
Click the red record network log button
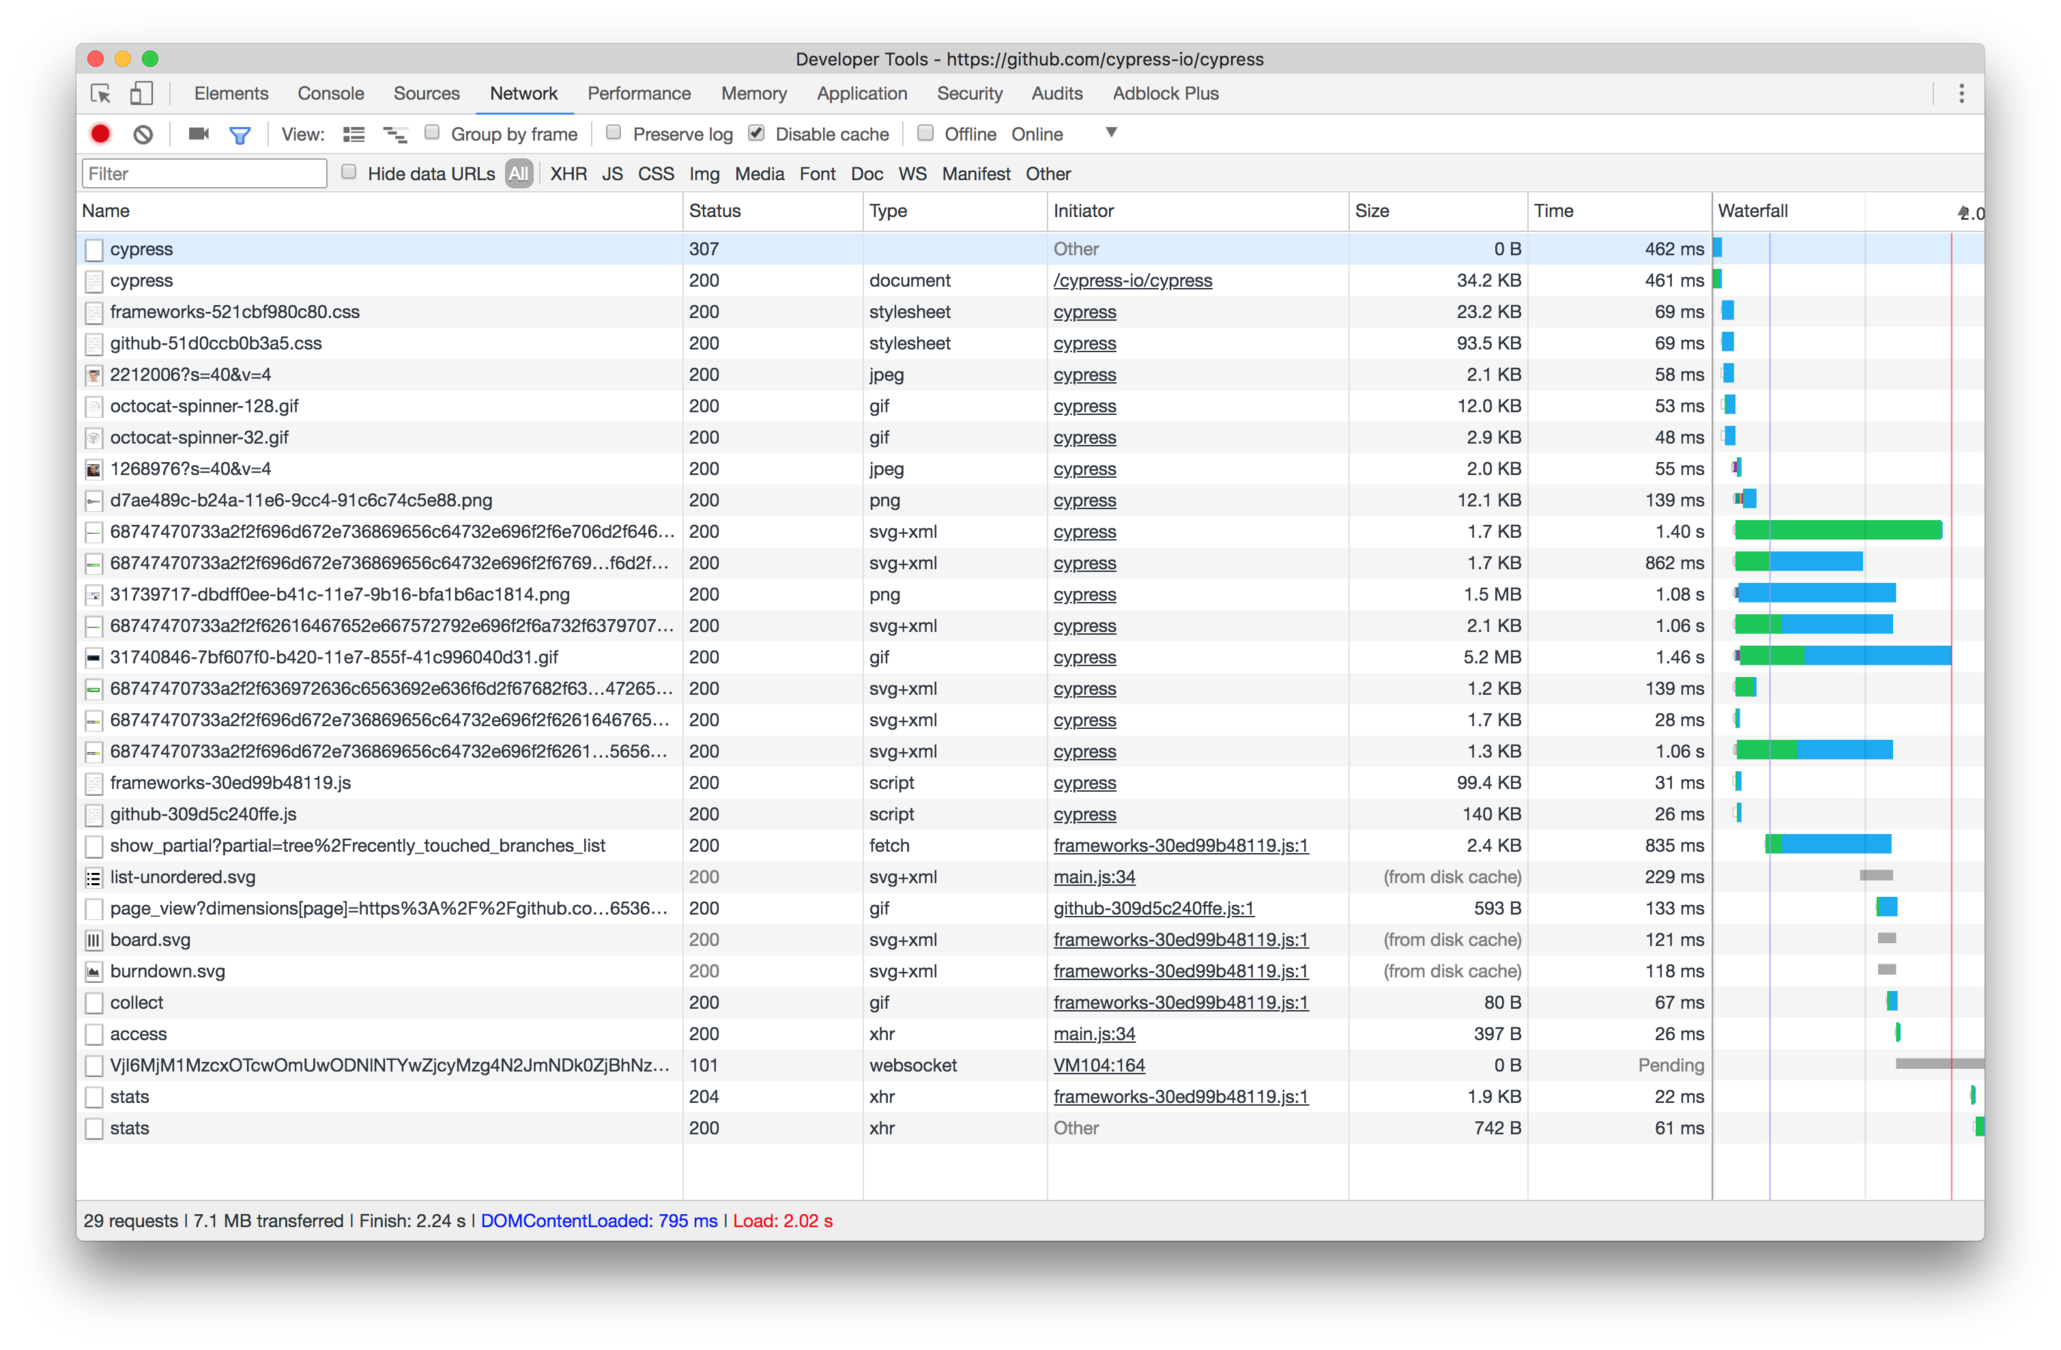tap(100, 134)
